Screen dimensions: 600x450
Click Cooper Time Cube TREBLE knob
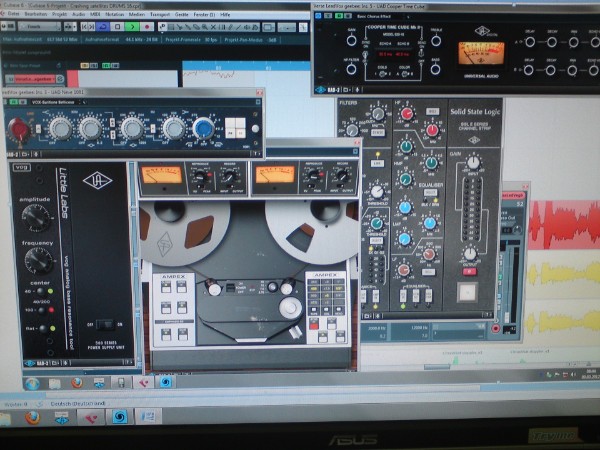[x=436, y=41]
